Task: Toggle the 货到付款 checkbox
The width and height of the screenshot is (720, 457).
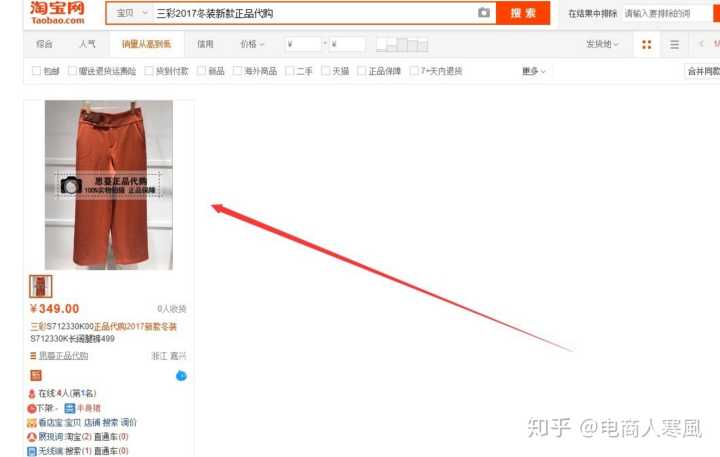Action: [149, 71]
